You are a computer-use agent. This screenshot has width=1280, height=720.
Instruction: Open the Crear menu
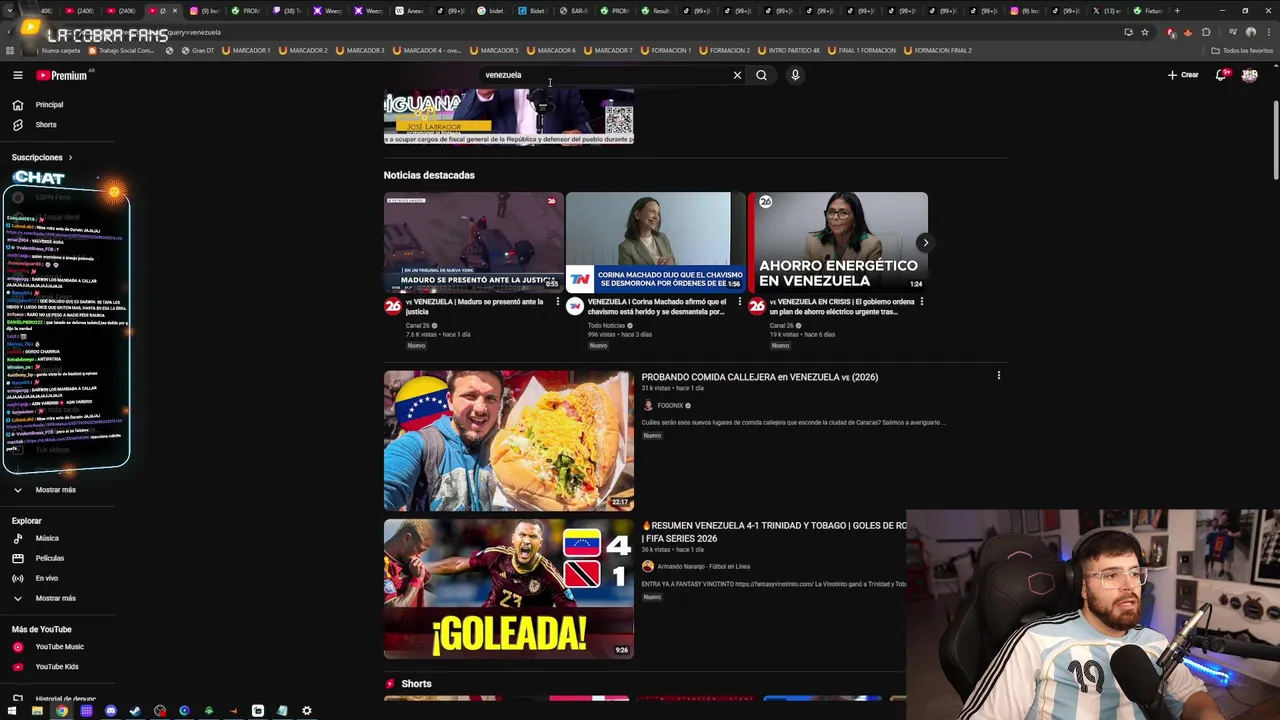[1182, 75]
